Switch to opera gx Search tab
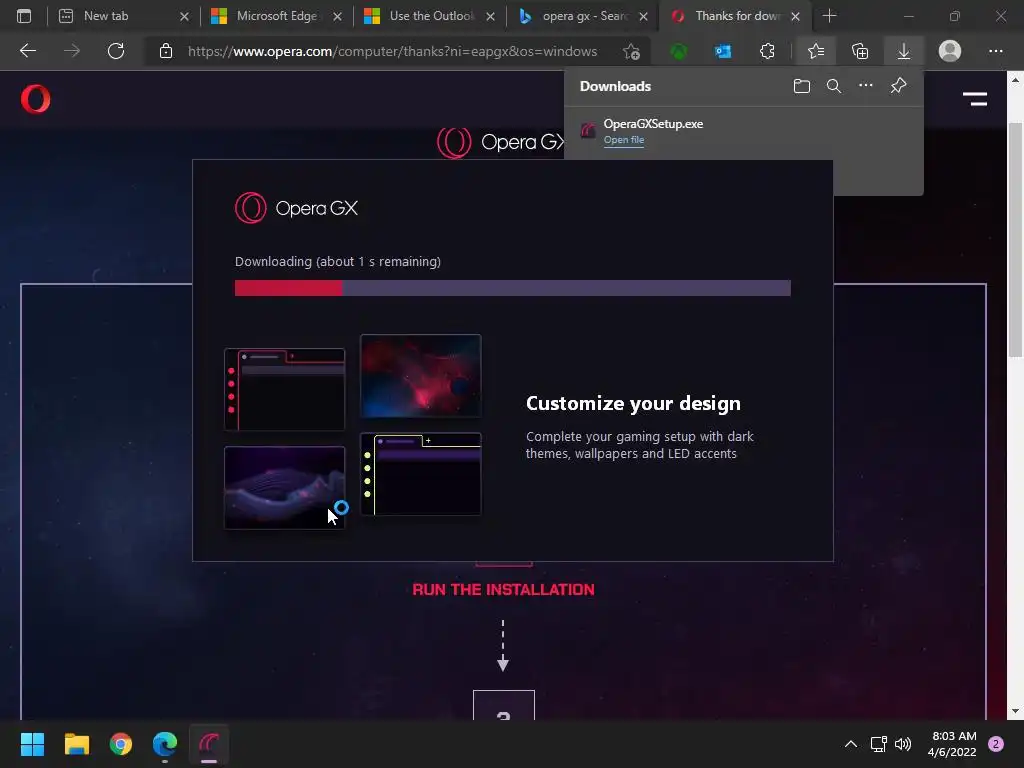Viewport: 1024px width, 768px height. (584, 16)
